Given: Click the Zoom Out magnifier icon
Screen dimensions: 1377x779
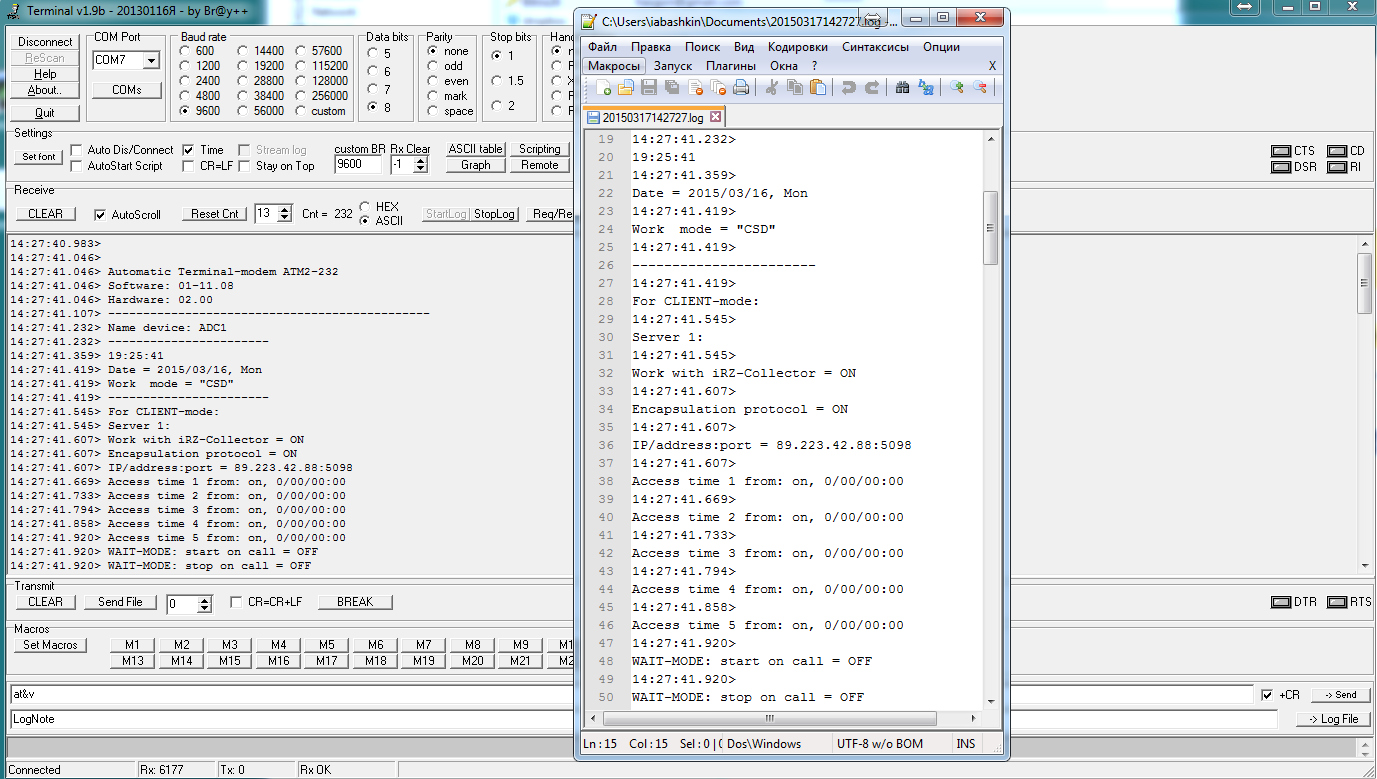Looking at the screenshot, I should click(980, 88).
